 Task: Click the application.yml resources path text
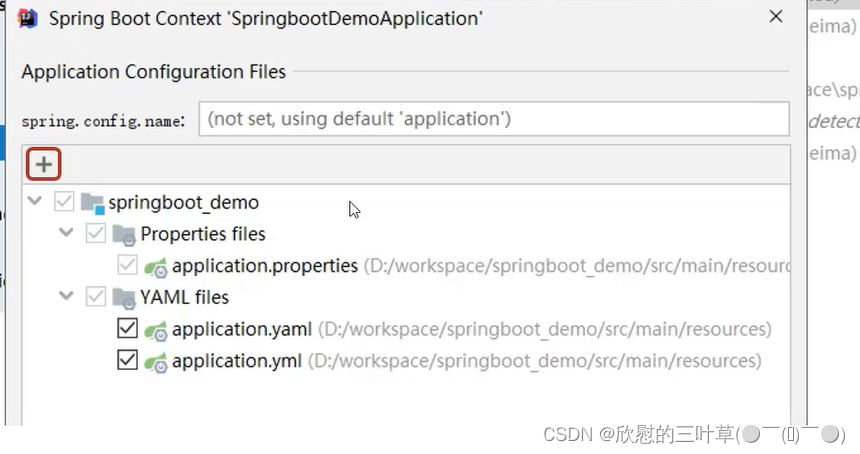click(x=535, y=361)
